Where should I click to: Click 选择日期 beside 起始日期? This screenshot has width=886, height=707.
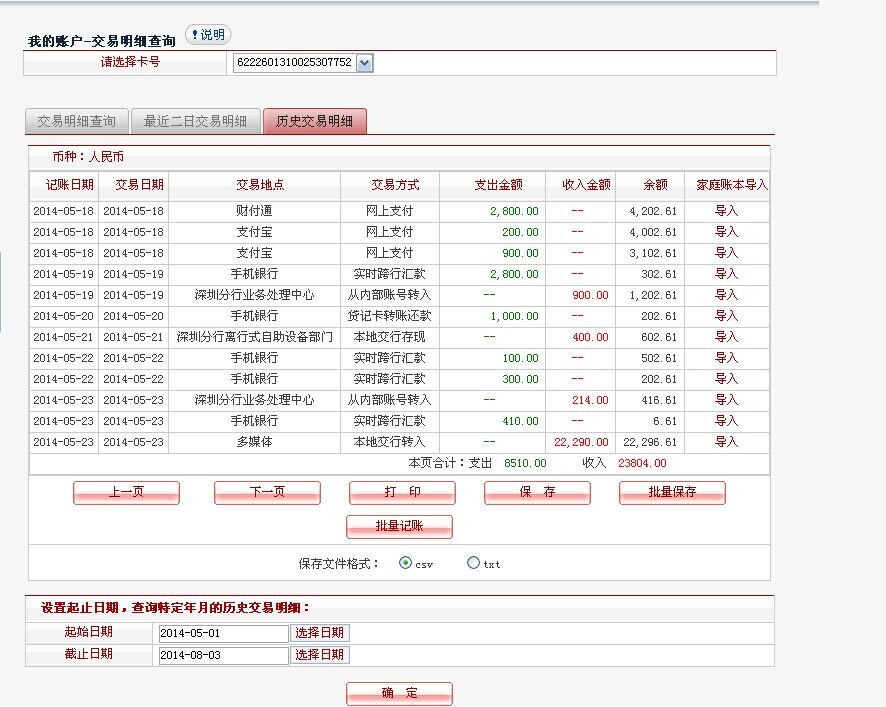pyautogui.click(x=319, y=633)
